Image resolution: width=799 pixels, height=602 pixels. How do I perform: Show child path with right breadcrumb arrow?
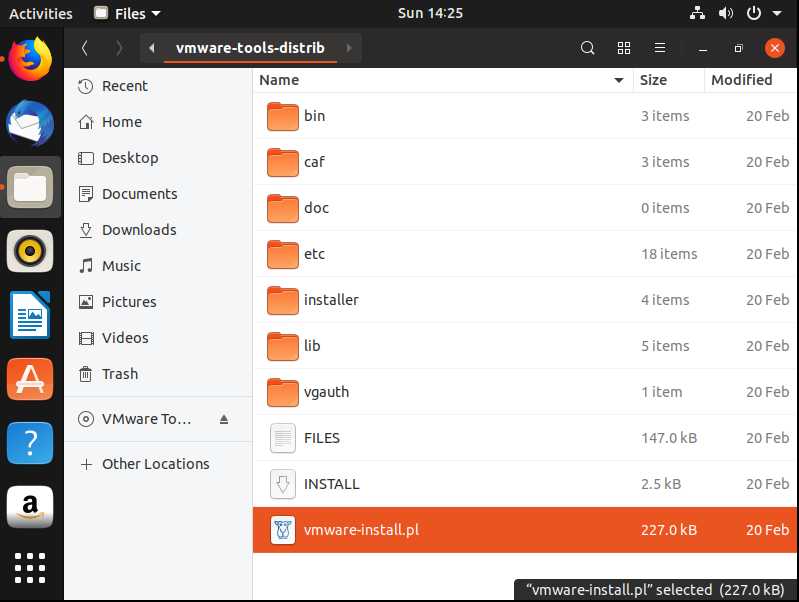point(349,48)
